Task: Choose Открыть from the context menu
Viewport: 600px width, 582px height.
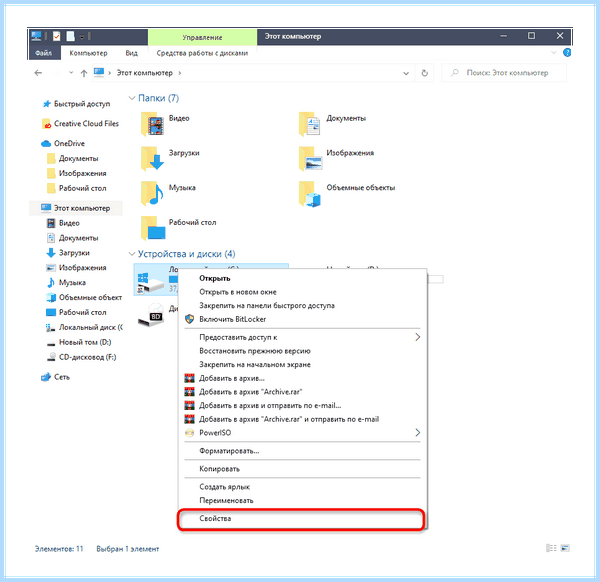Action: 302,278
